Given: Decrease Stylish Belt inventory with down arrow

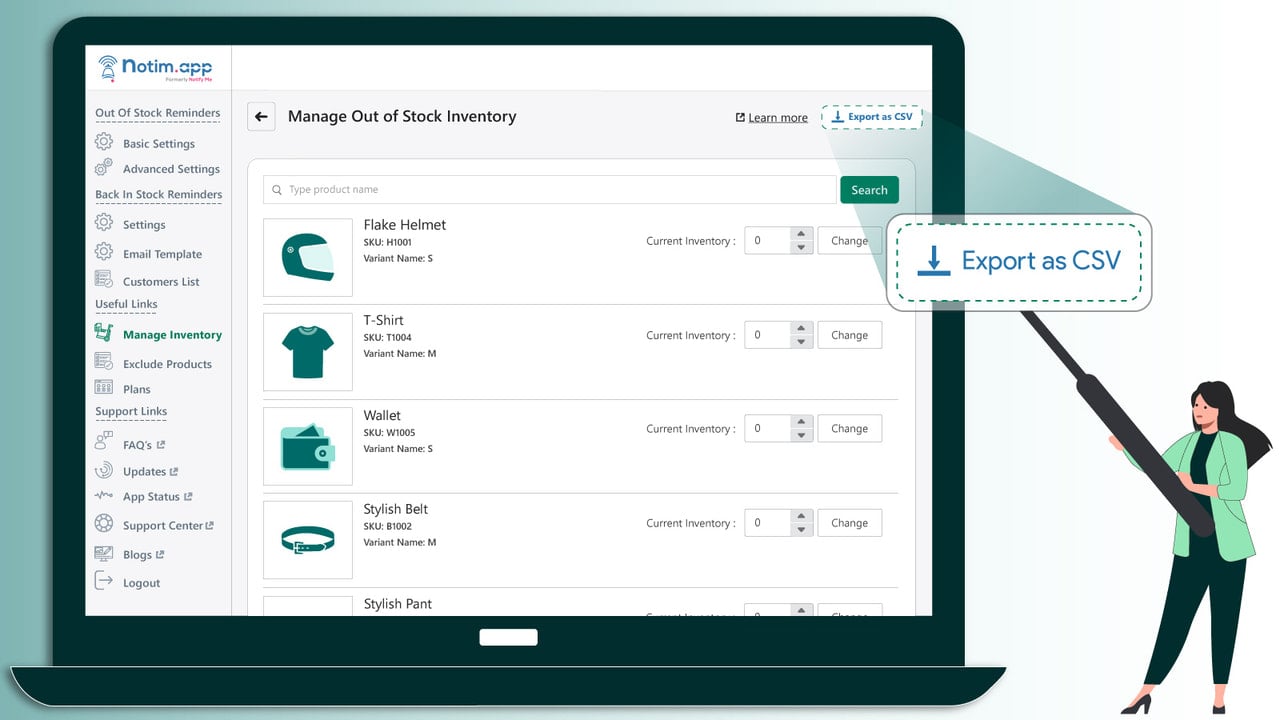Looking at the screenshot, I should 801,530.
